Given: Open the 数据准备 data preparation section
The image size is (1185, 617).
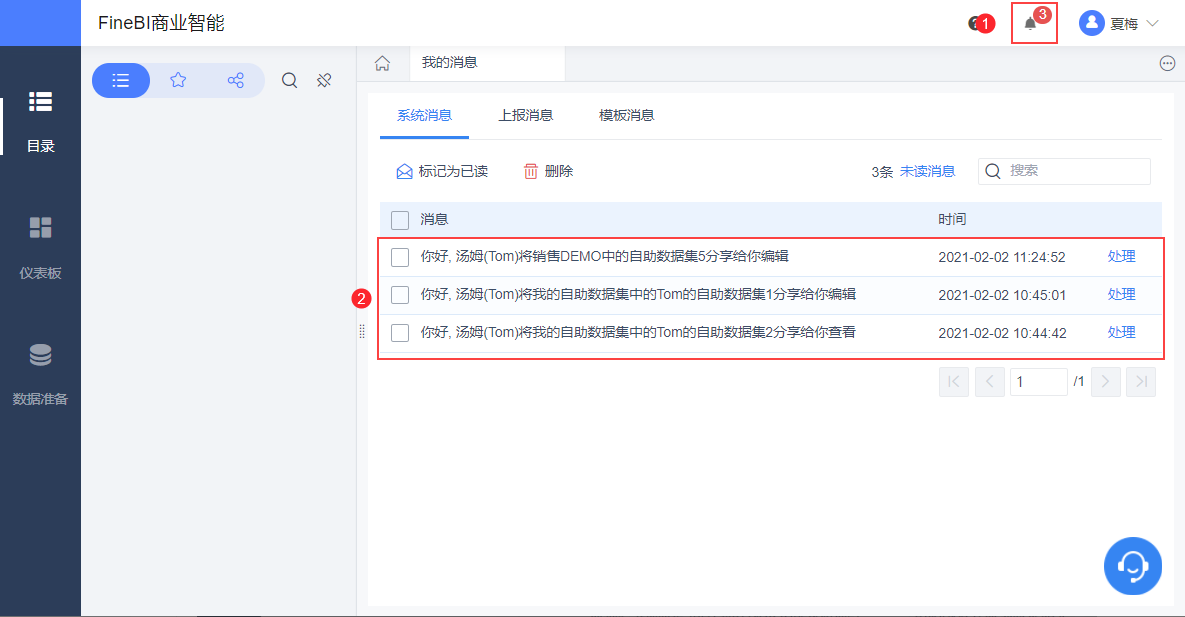Looking at the screenshot, I should (x=40, y=374).
